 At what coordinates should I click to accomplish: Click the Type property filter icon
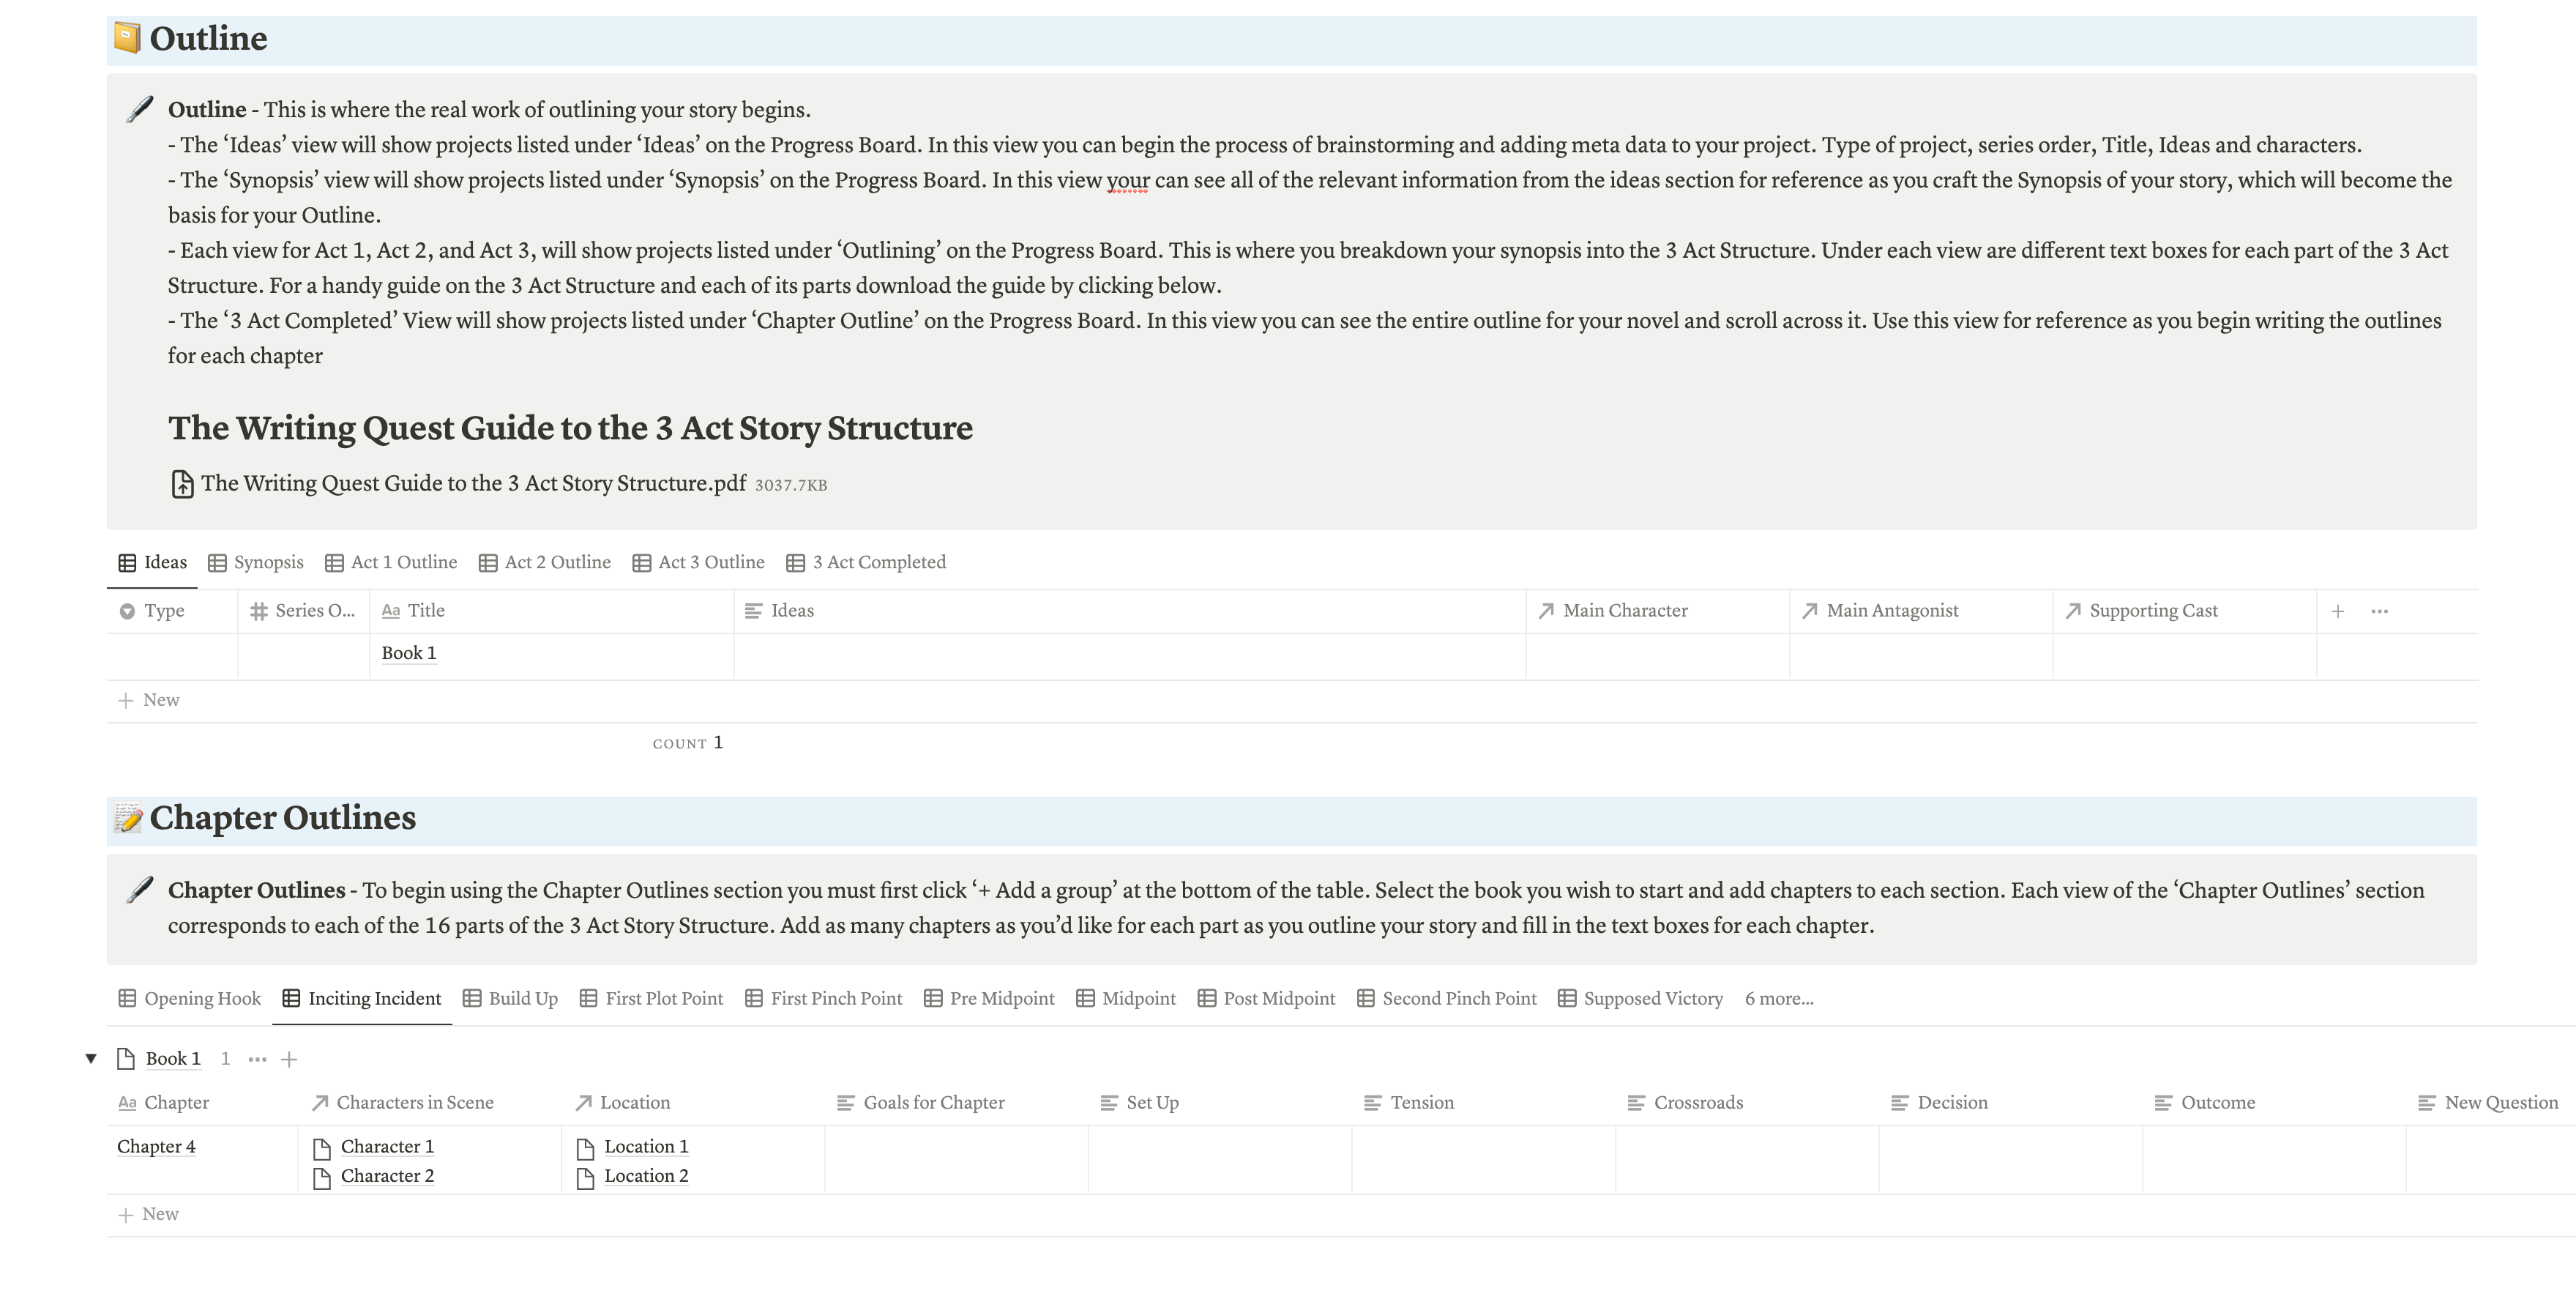[128, 610]
